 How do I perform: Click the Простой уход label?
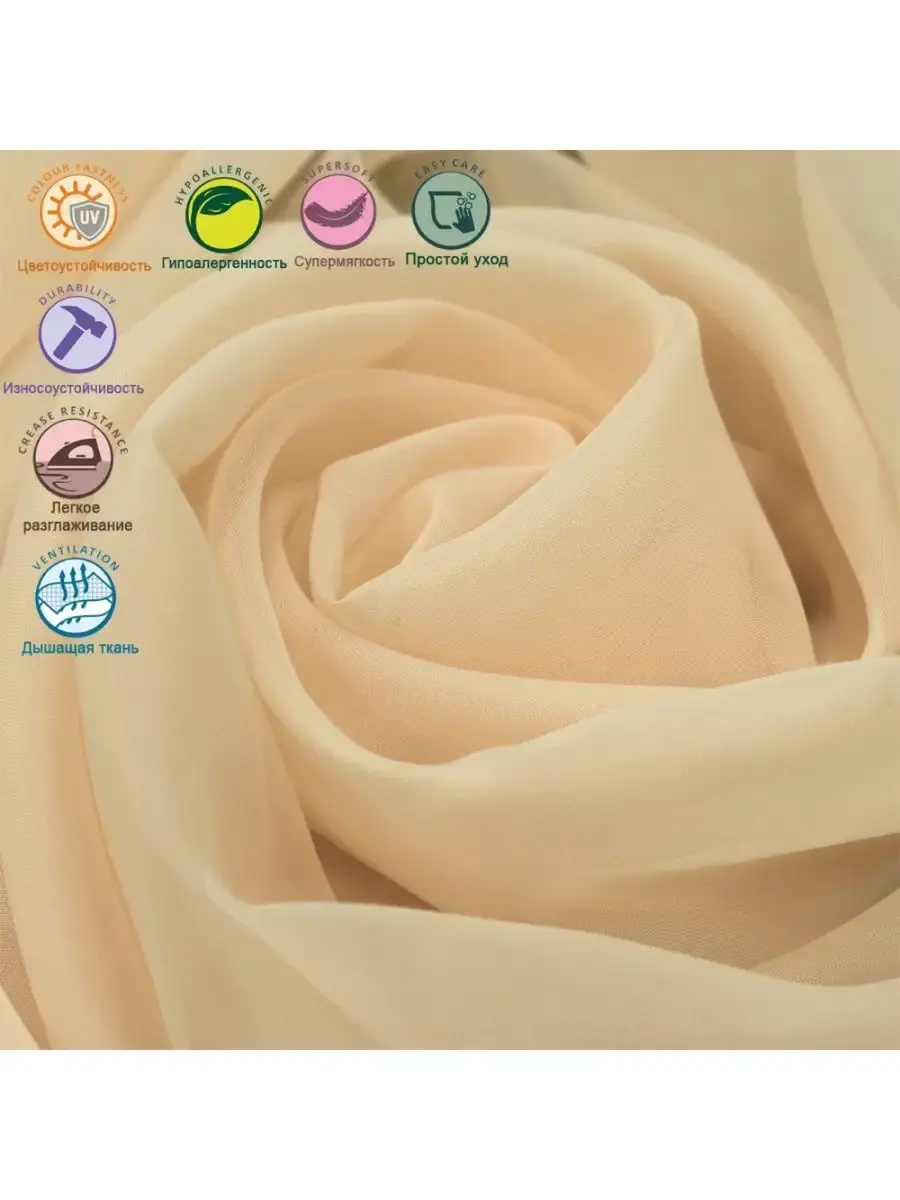point(456,259)
